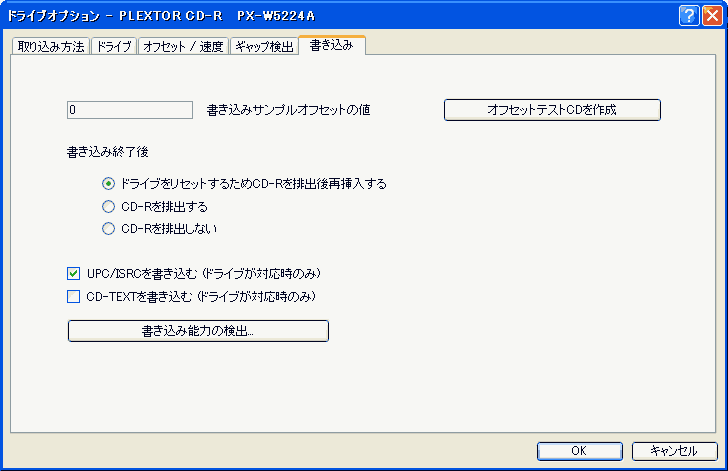Enable the CD-TEXTを書き込む checkbox
Viewport: 728px width, 471px height.
coord(73,296)
